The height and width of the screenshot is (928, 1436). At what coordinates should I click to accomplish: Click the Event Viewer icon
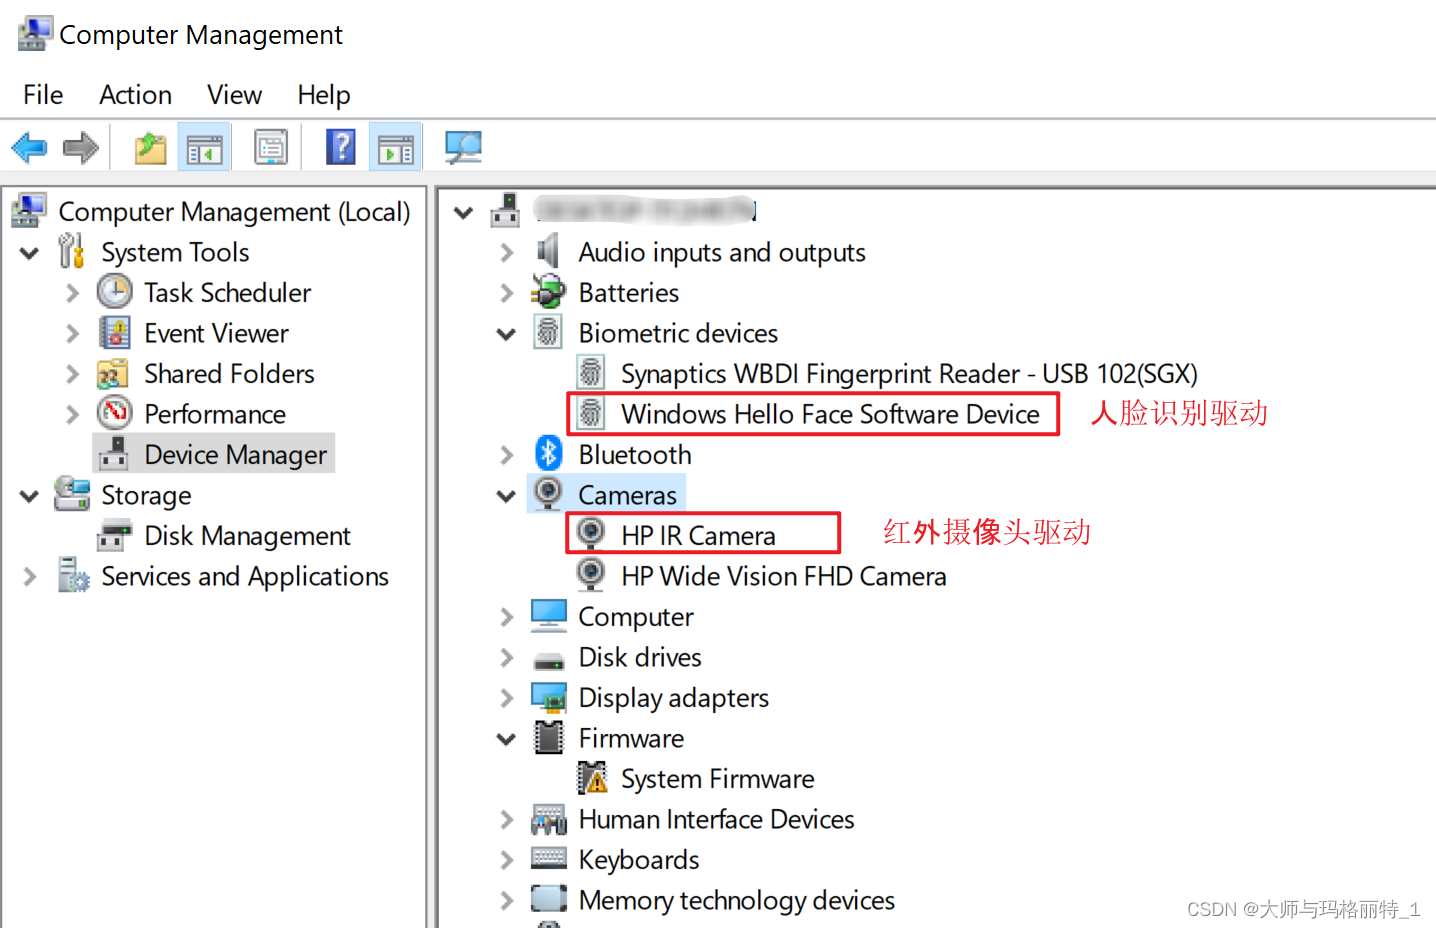(115, 332)
